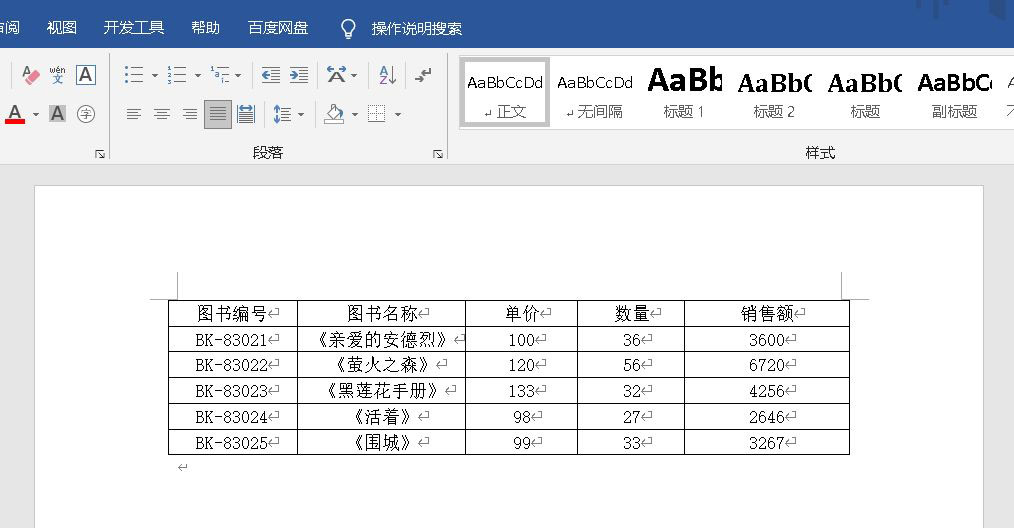Screen dimensions: 1014x528
Task: Open Font dialog launcher
Action: pos(100,153)
